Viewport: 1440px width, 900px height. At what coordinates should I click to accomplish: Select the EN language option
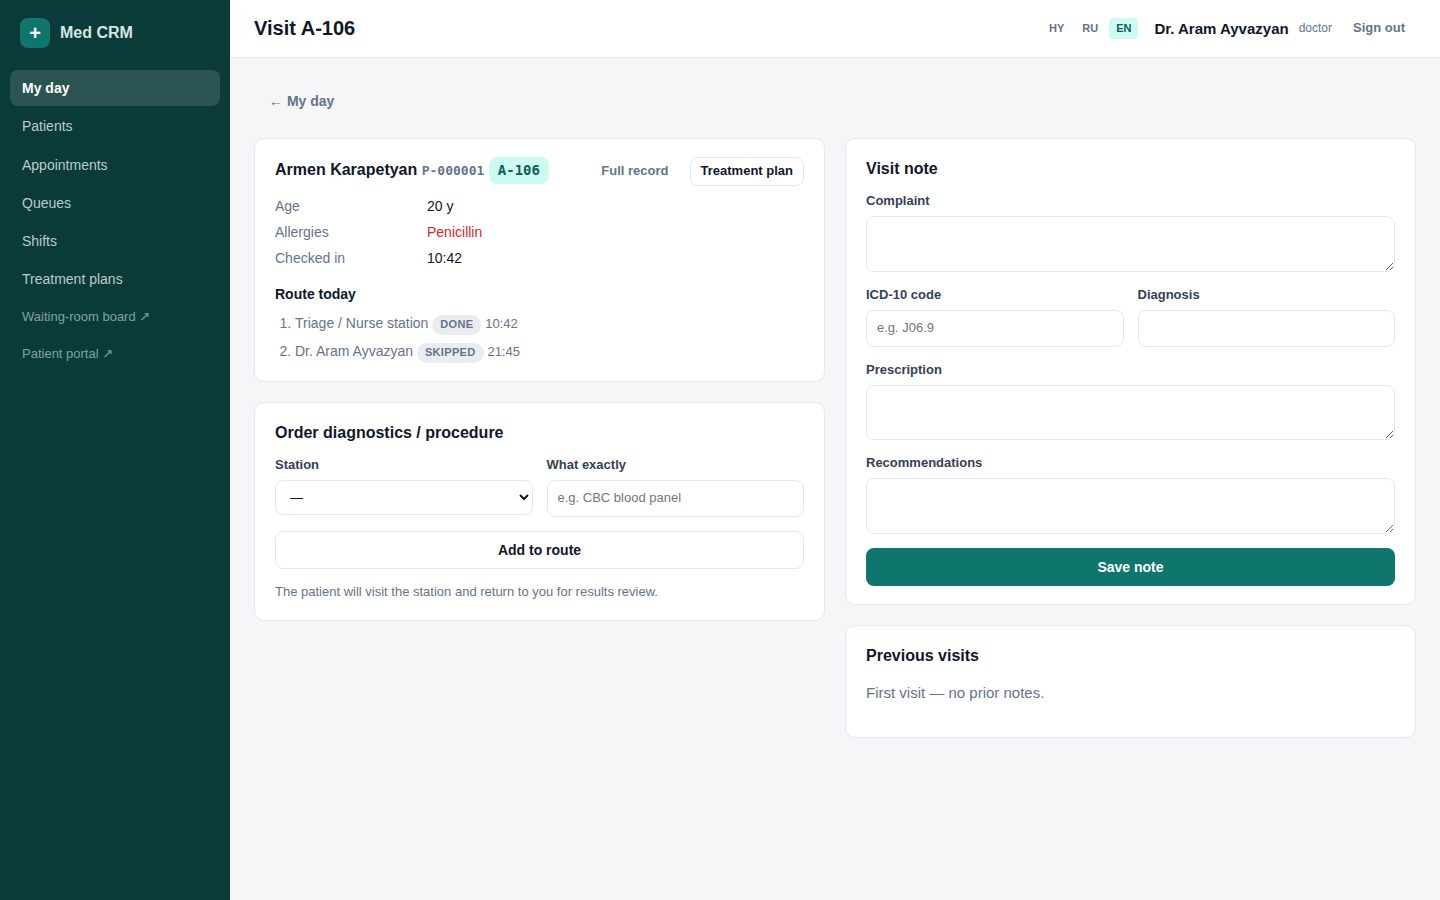(1124, 28)
